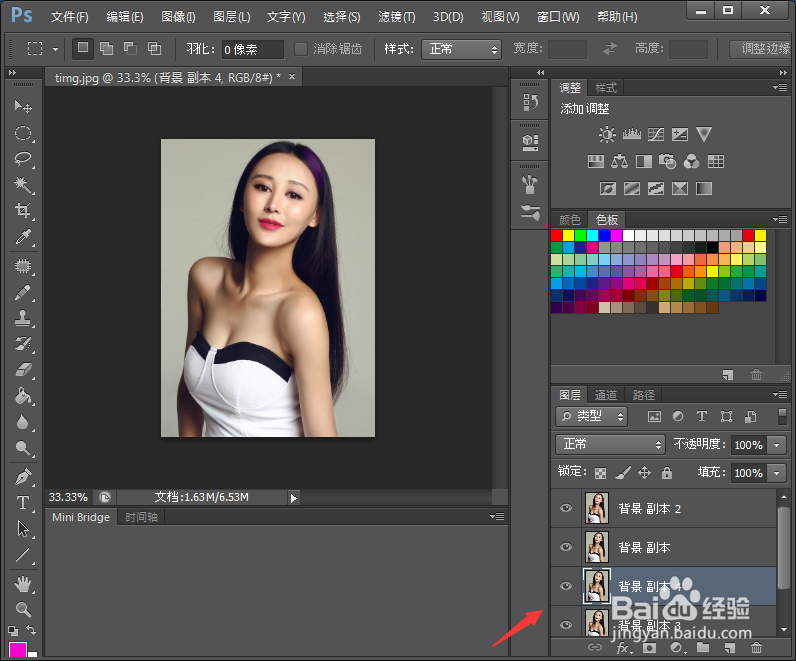796x661 pixels.
Task: Add a Photo Filter adjustment
Action: click(x=667, y=162)
